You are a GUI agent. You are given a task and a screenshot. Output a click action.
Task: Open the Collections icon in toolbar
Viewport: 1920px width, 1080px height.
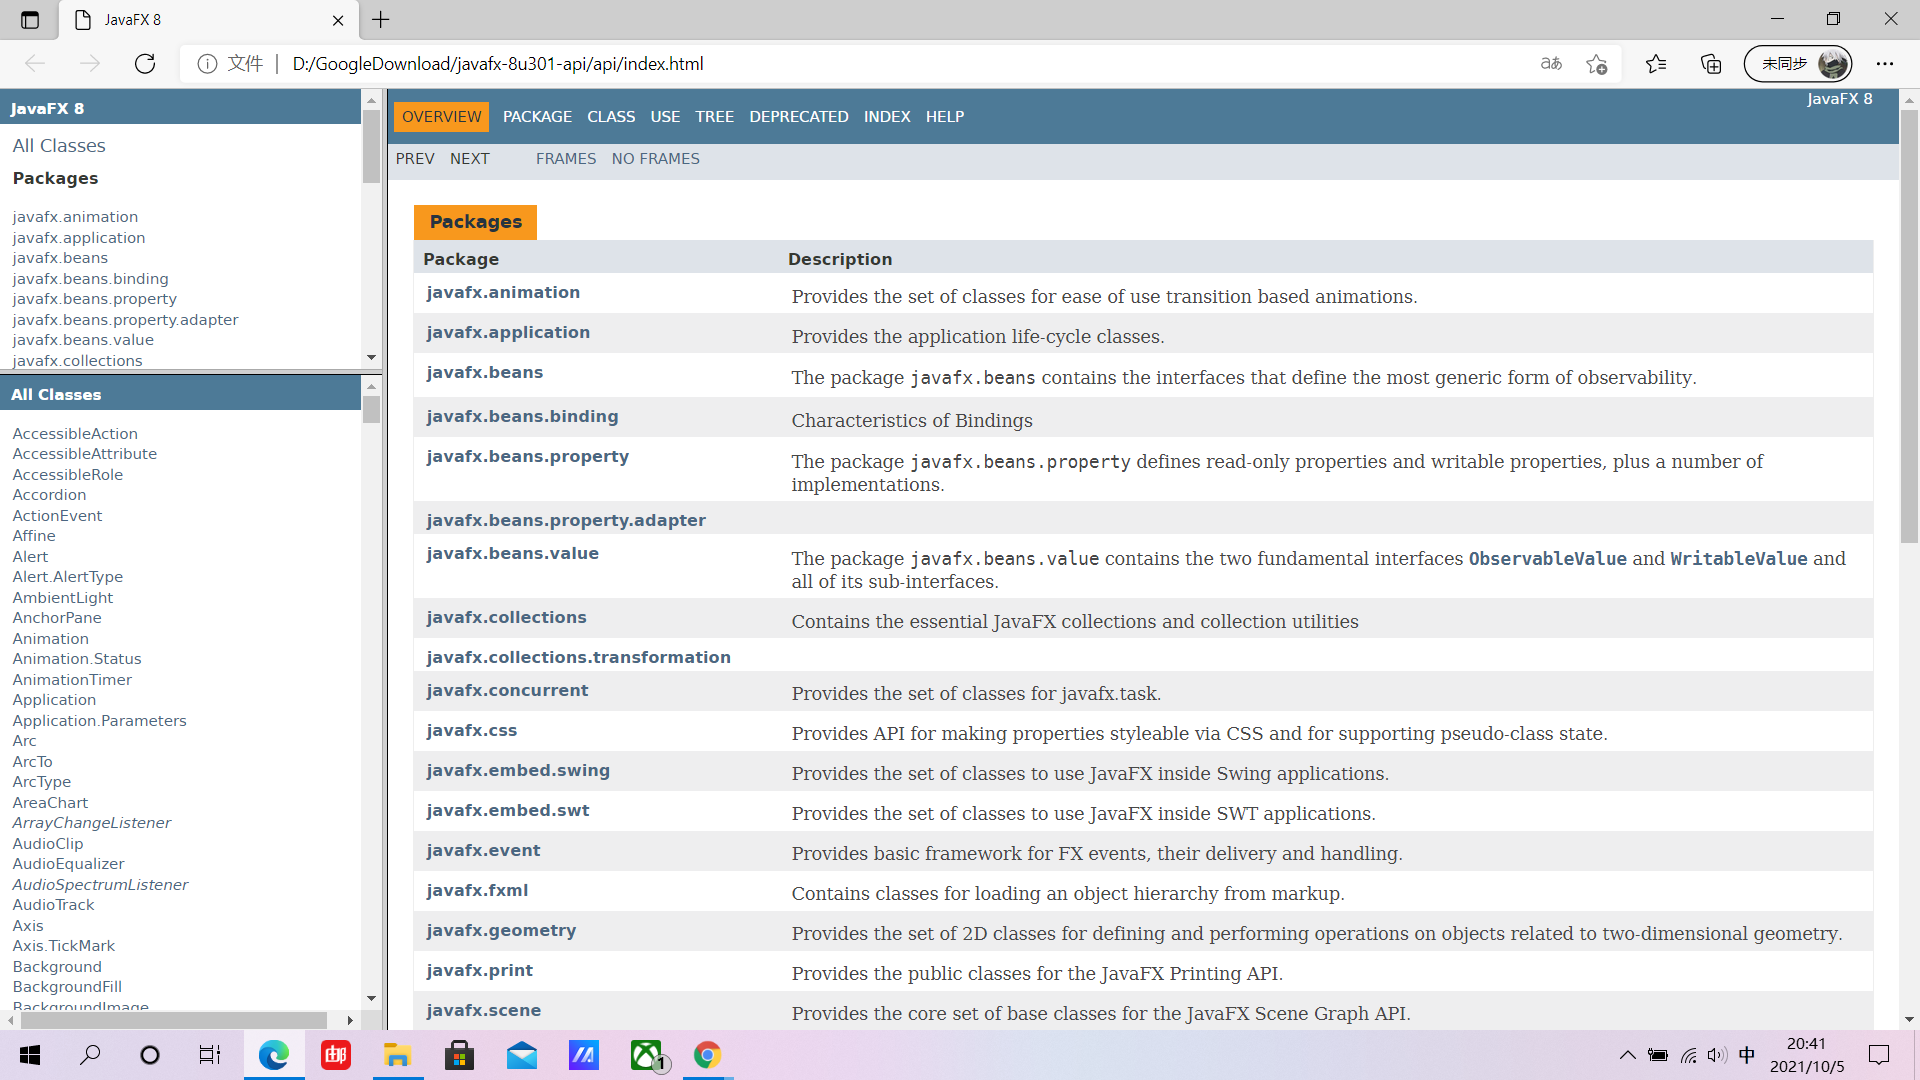pos(1711,64)
